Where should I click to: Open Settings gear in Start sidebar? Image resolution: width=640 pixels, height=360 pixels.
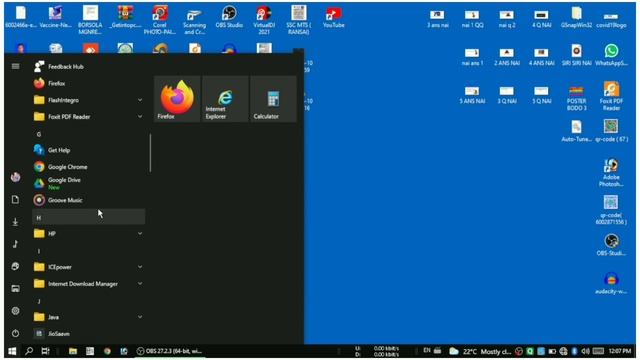(x=16, y=311)
